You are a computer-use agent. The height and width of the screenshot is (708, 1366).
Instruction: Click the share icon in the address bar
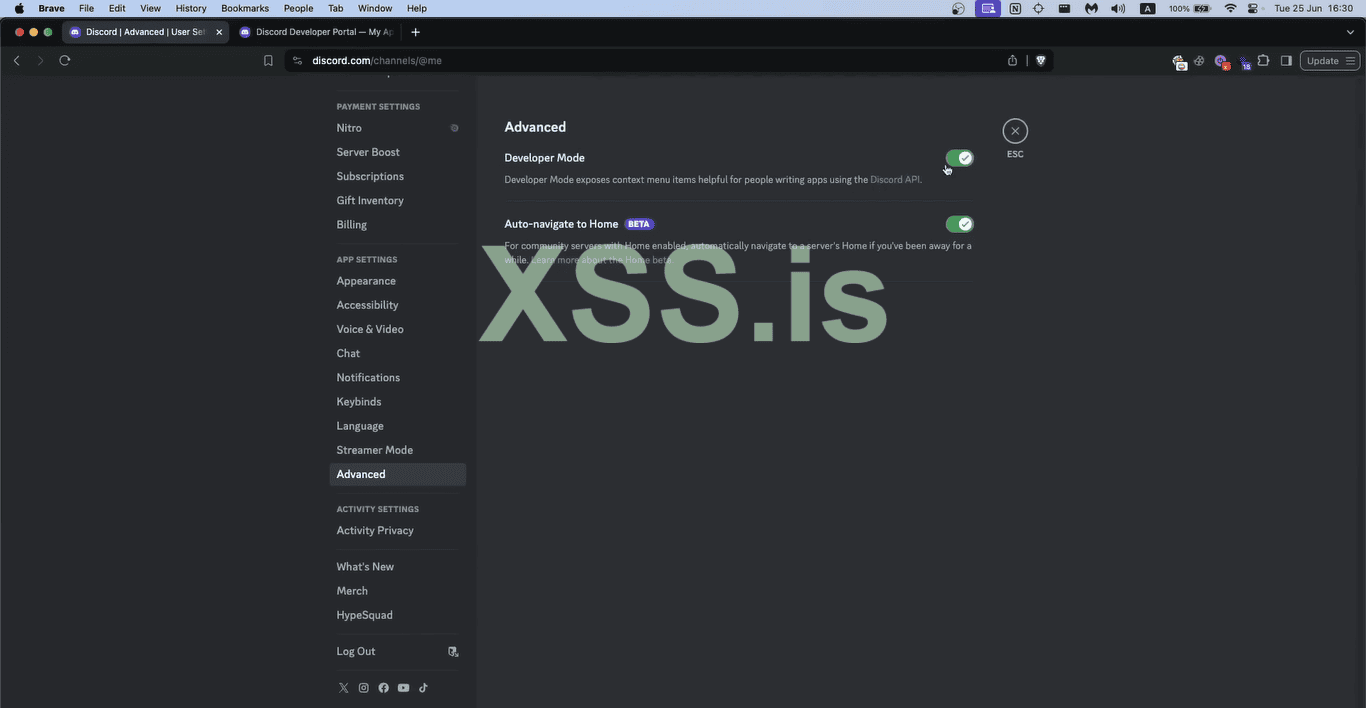point(1011,60)
